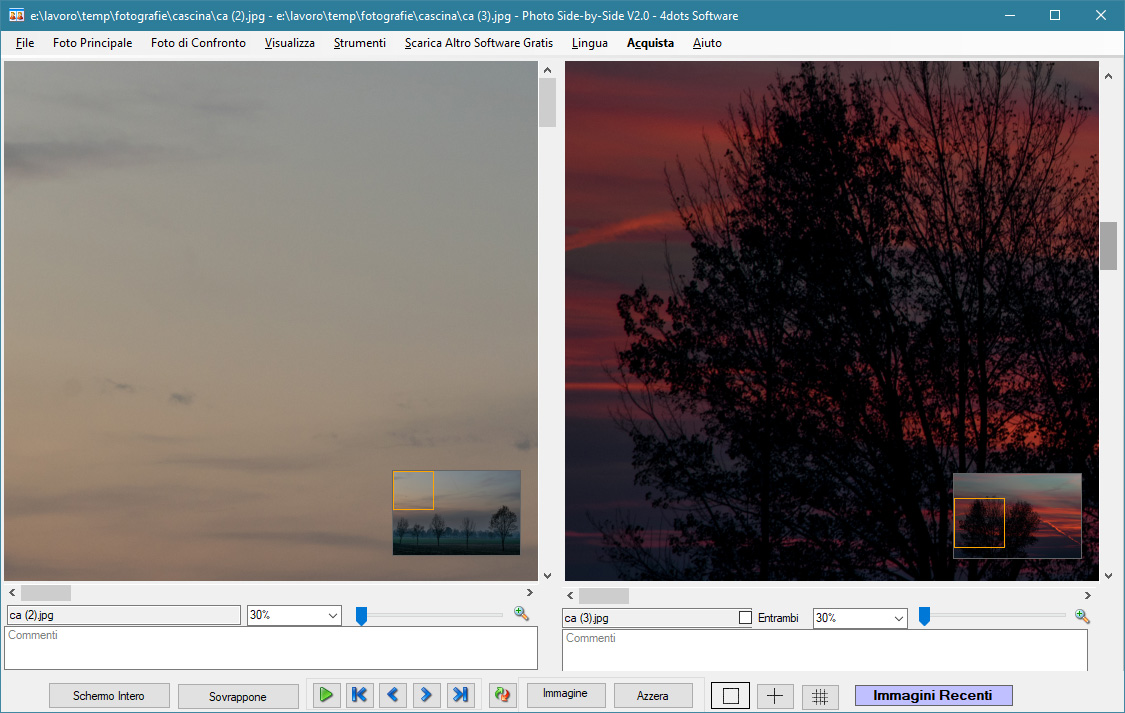Jump to last image with skip-forward icon
Screen dimensions: 1125x713
[460, 695]
